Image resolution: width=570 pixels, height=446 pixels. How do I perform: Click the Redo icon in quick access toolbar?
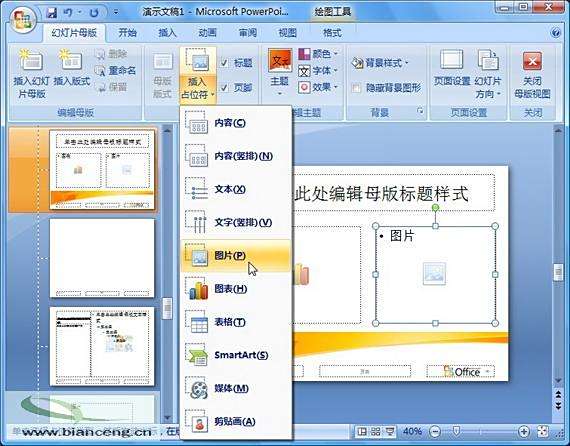tap(94, 13)
